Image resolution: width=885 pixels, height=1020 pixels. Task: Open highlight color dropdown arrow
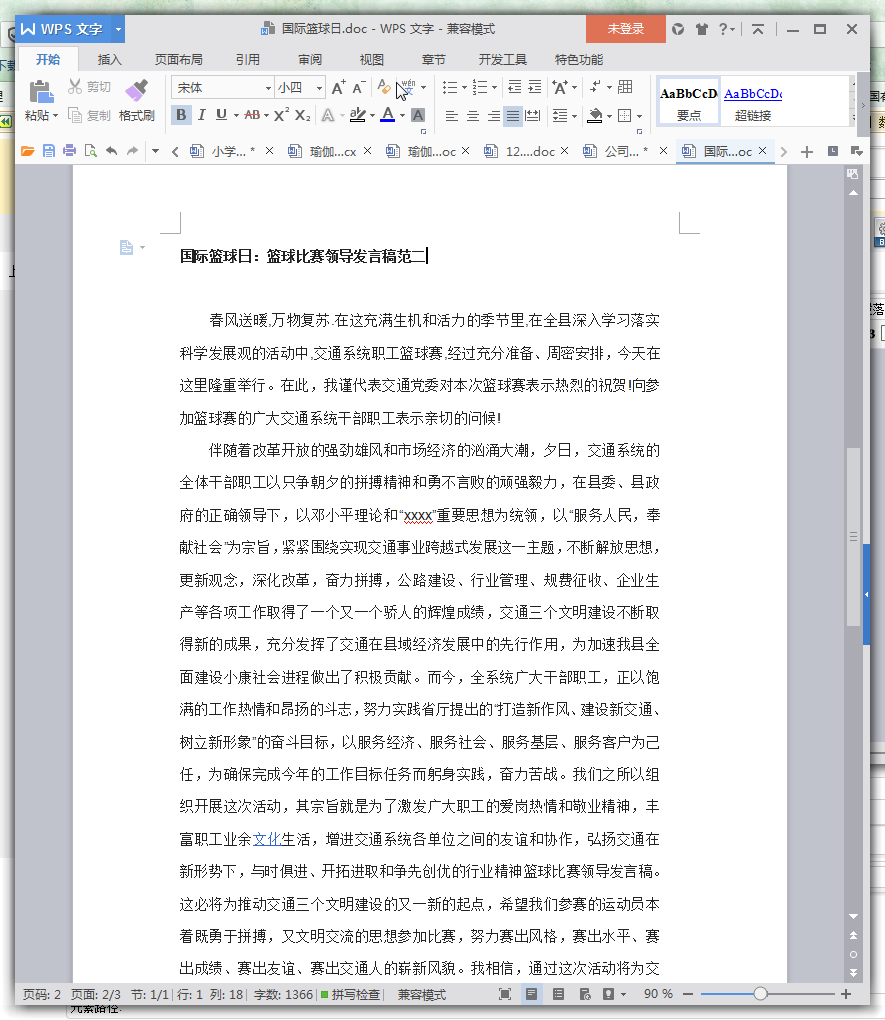point(372,116)
